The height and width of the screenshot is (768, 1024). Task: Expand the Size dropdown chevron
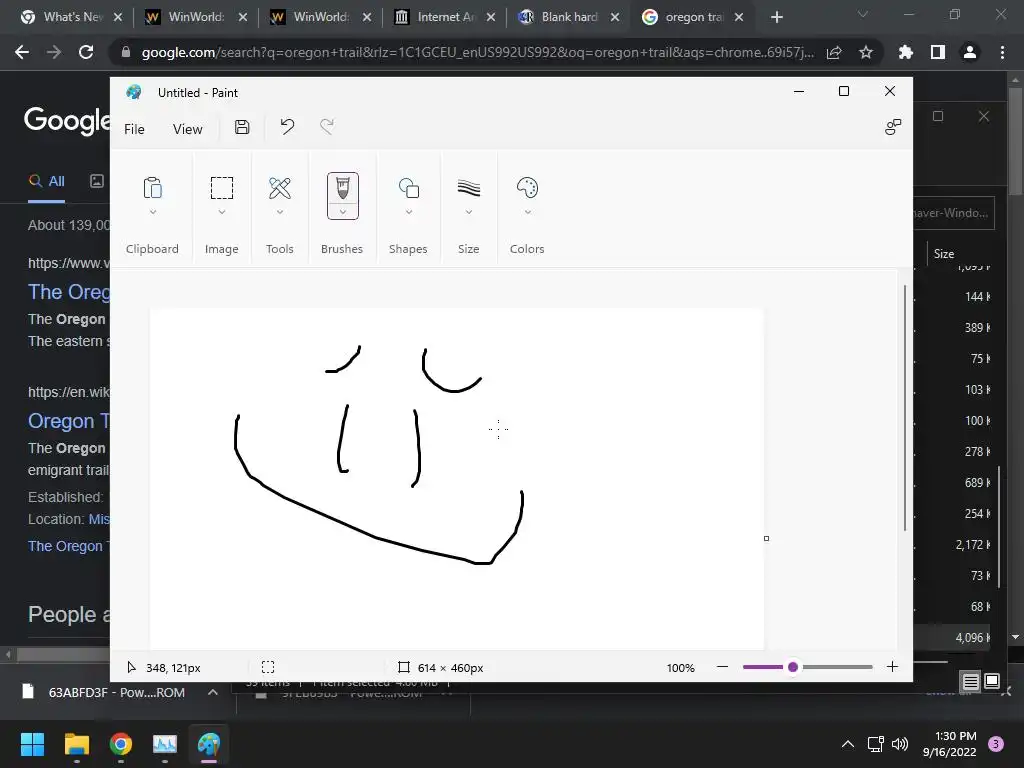(x=469, y=212)
